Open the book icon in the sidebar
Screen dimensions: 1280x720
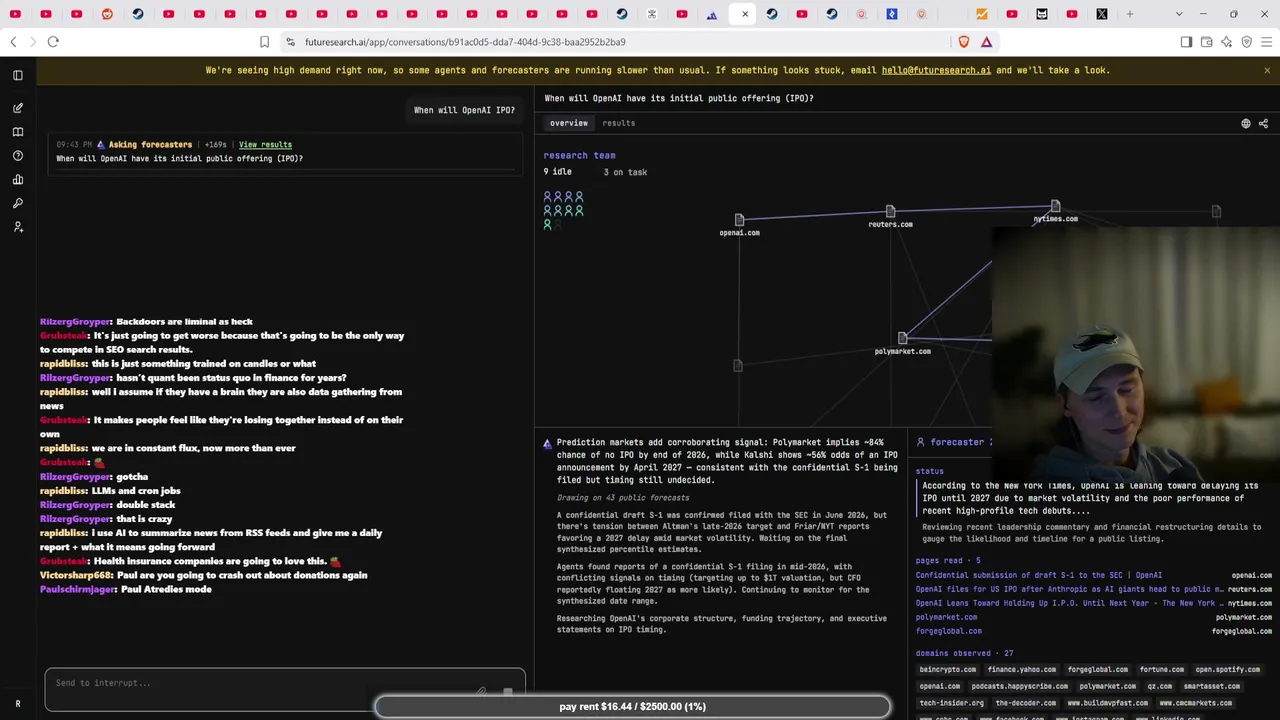(x=18, y=132)
